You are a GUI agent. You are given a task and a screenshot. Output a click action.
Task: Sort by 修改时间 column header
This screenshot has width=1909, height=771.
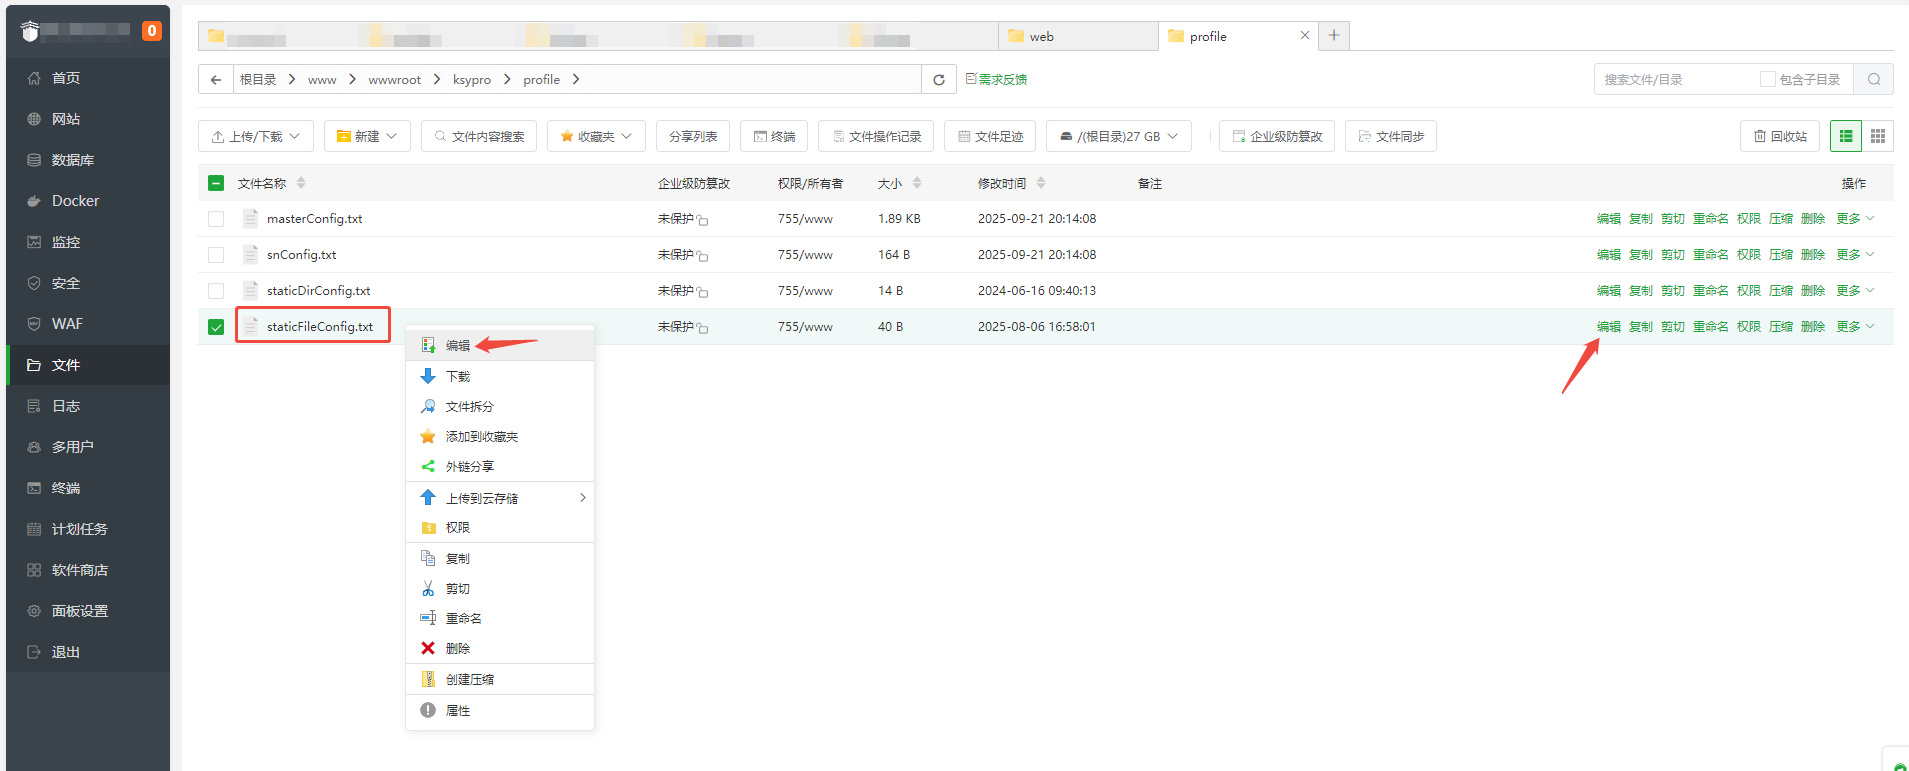click(1011, 183)
